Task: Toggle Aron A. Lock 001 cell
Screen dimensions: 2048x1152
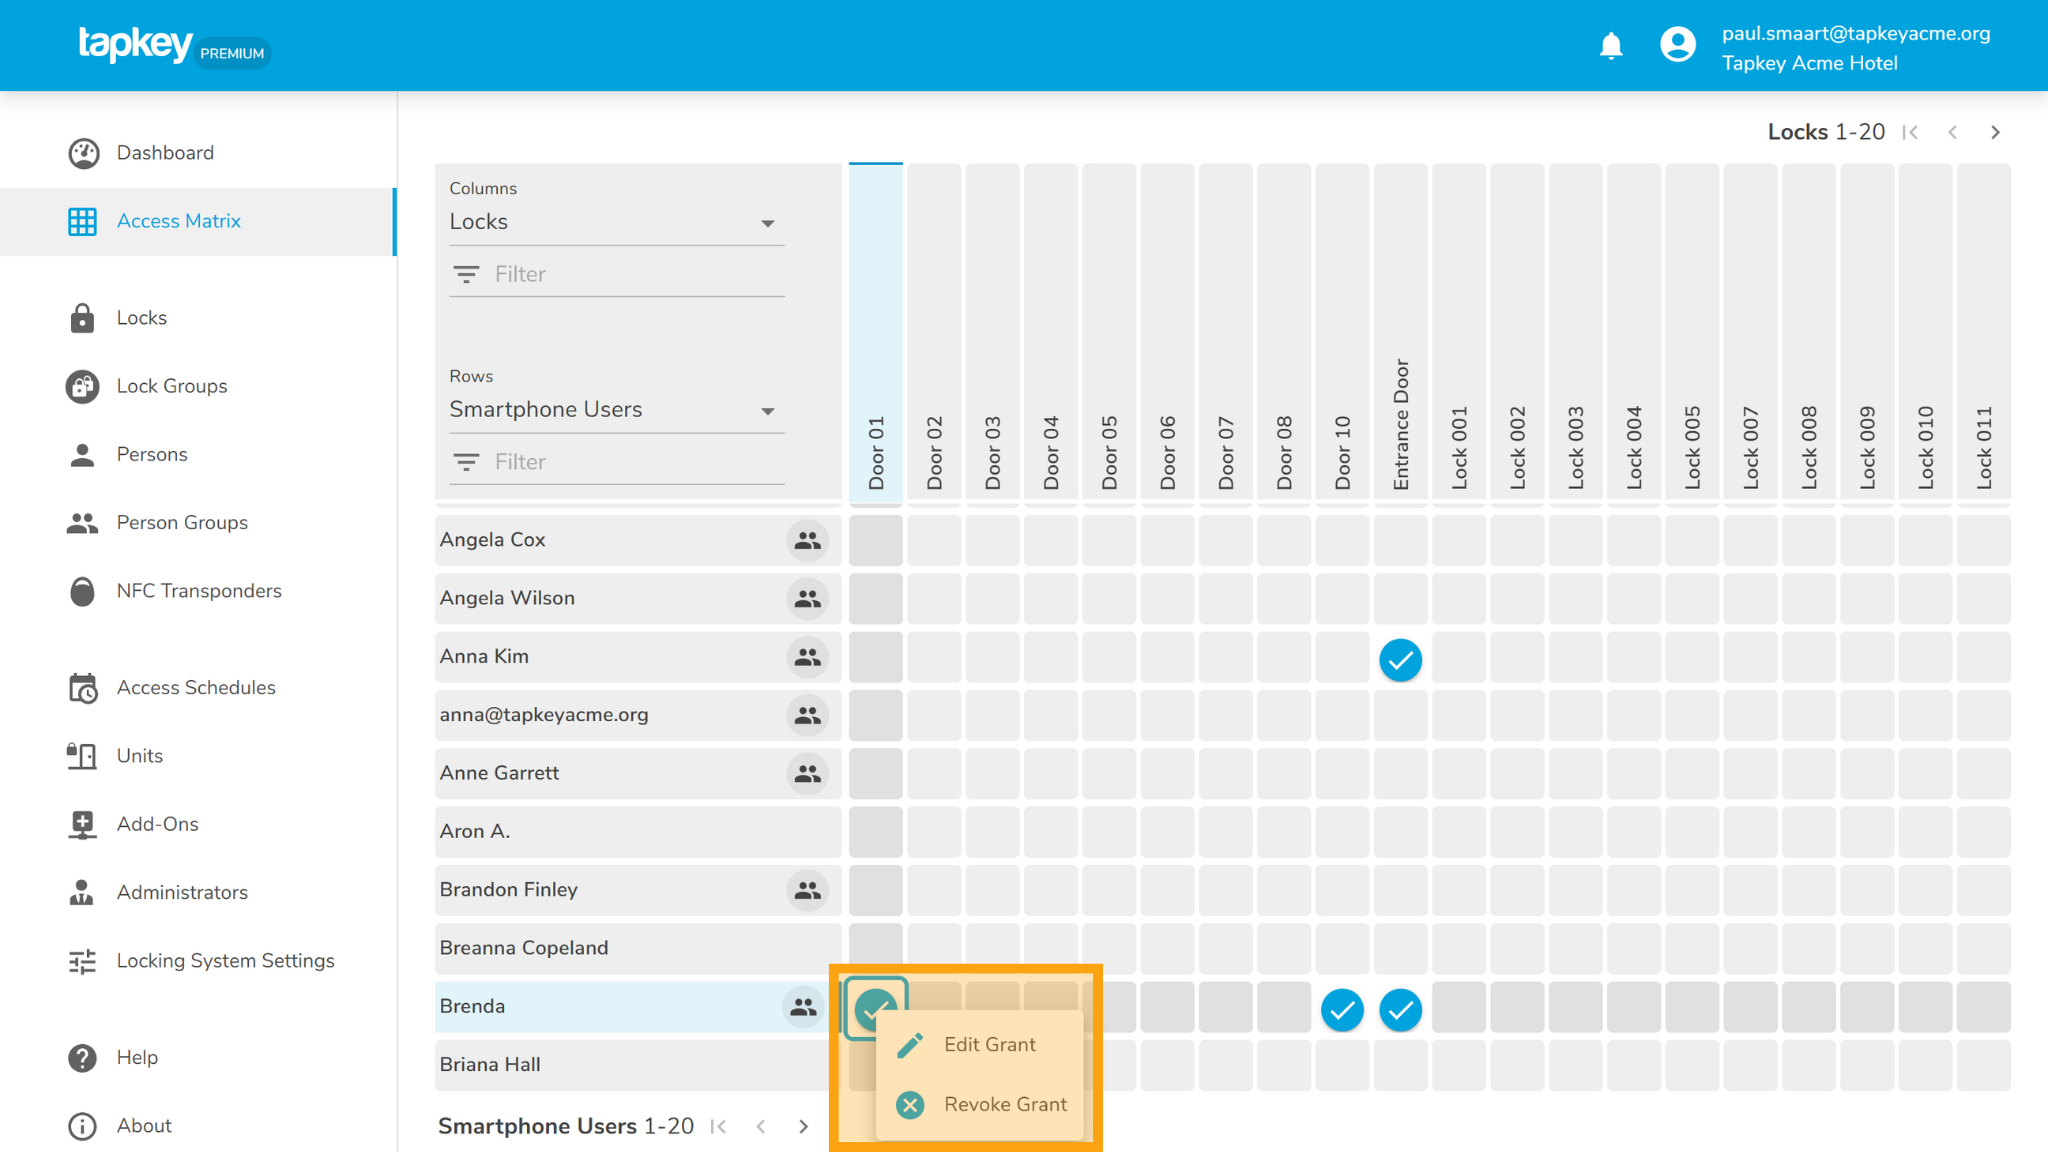Action: pyautogui.click(x=1459, y=832)
